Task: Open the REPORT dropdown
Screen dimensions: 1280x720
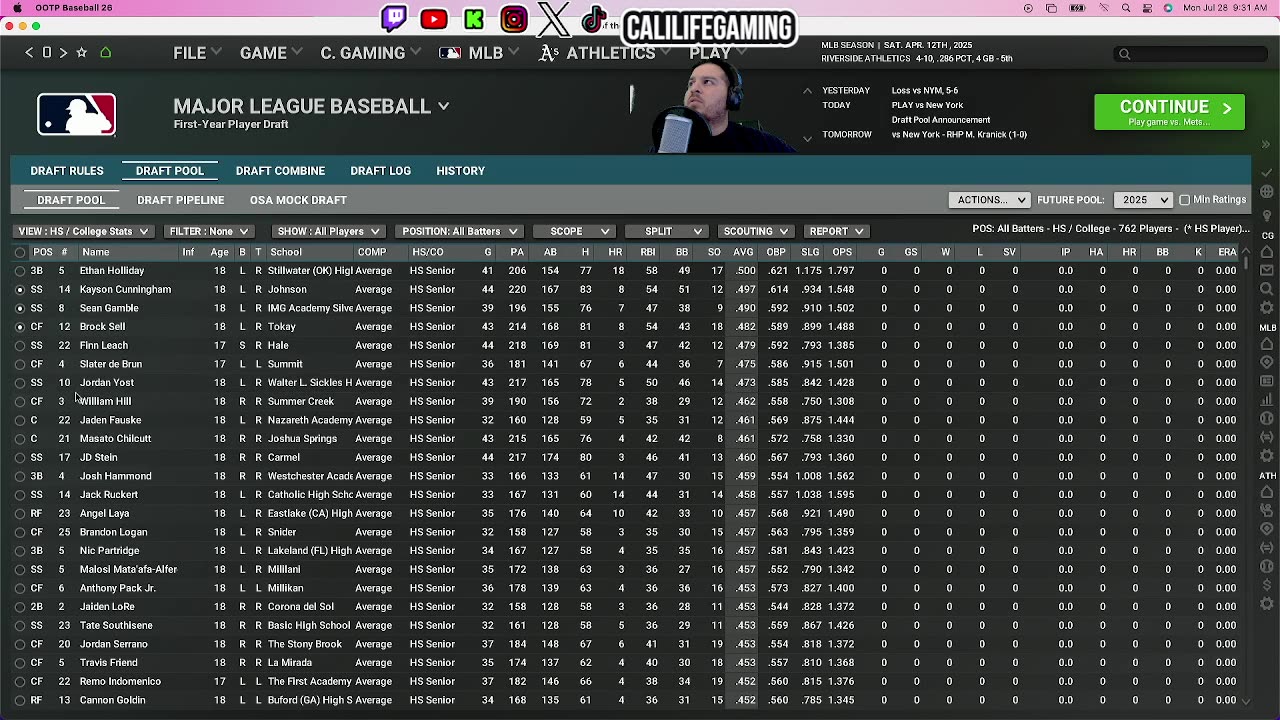Action: (x=836, y=231)
